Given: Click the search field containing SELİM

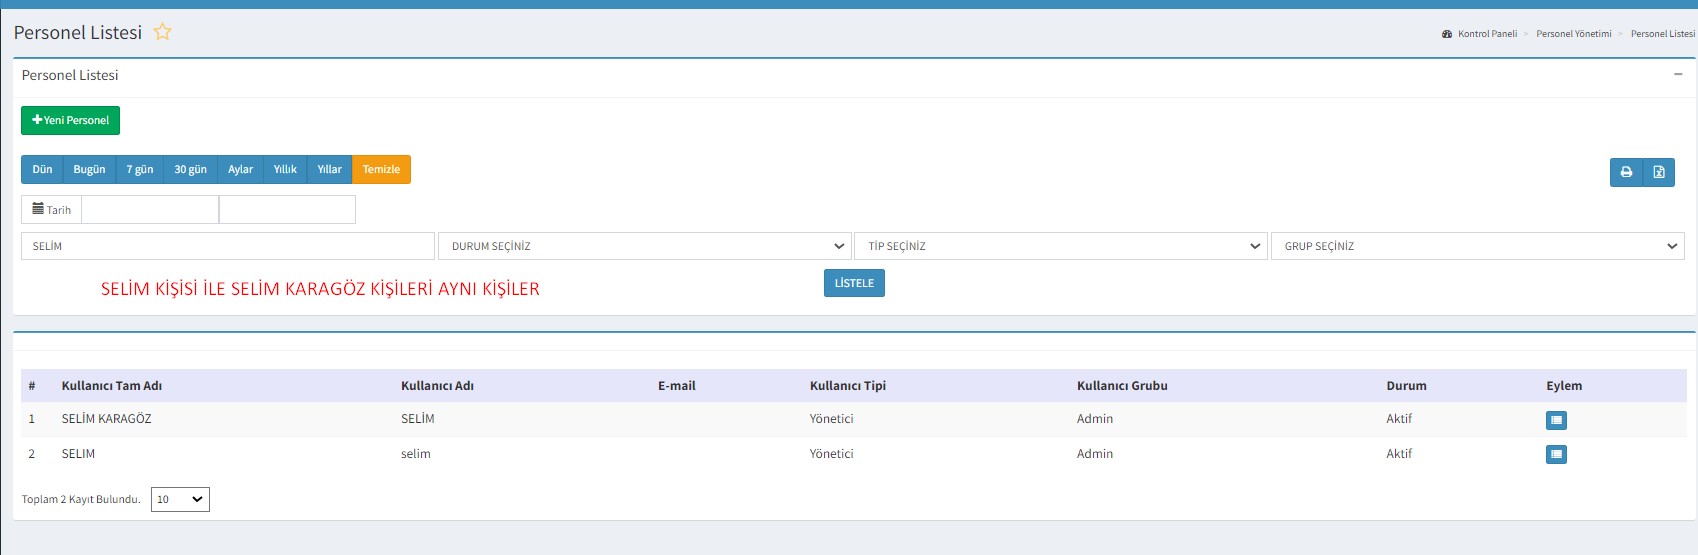Looking at the screenshot, I should point(228,246).
